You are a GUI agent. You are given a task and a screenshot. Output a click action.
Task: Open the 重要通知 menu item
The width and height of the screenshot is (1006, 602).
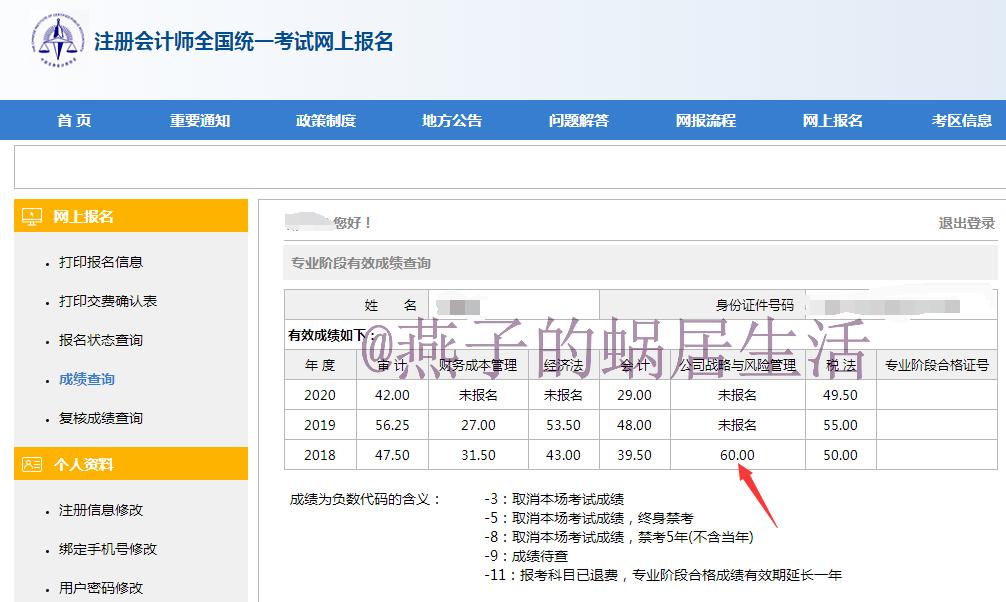pyautogui.click(x=198, y=119)
